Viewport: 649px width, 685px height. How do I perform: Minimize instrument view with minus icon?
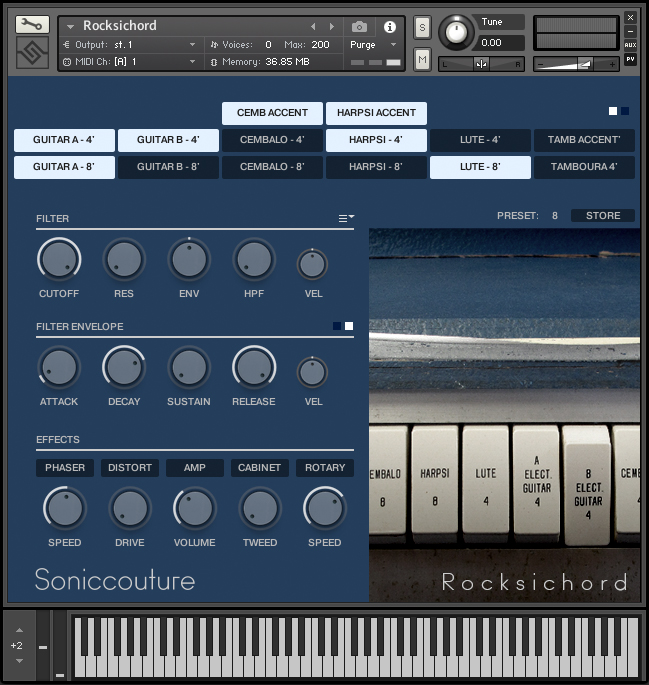[630, 31]
